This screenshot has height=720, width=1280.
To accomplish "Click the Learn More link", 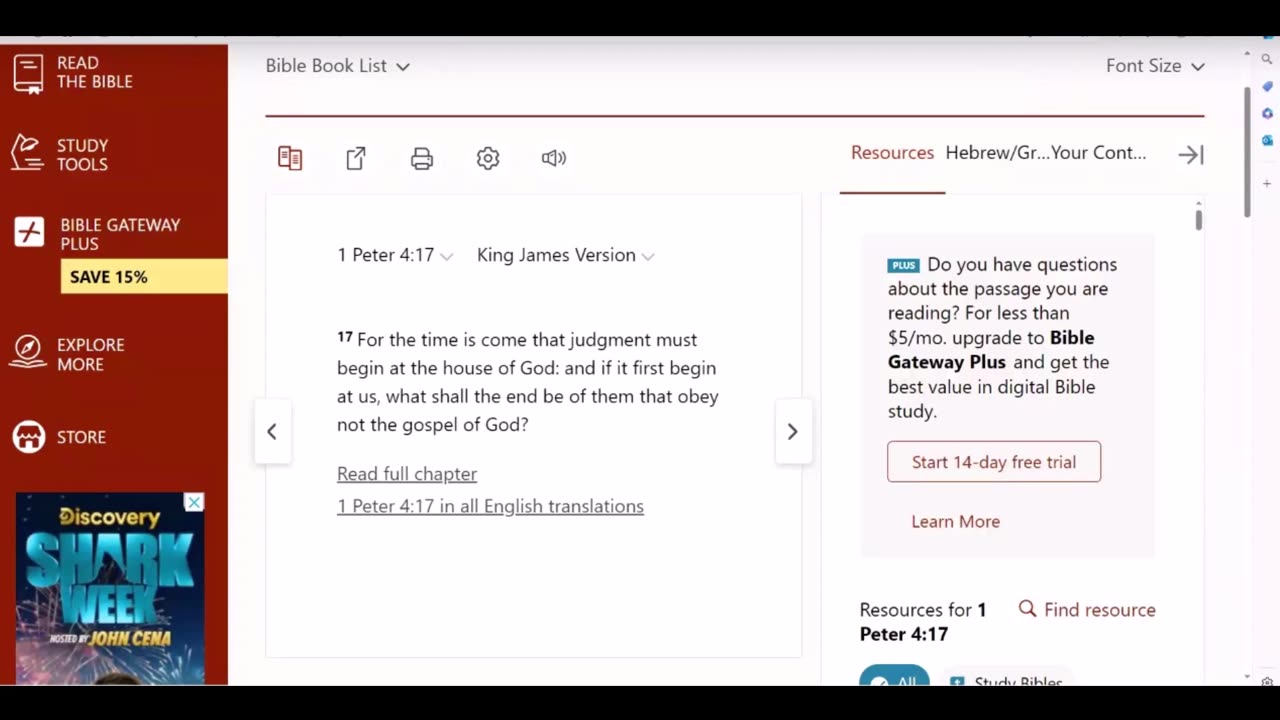I will 955,521.
